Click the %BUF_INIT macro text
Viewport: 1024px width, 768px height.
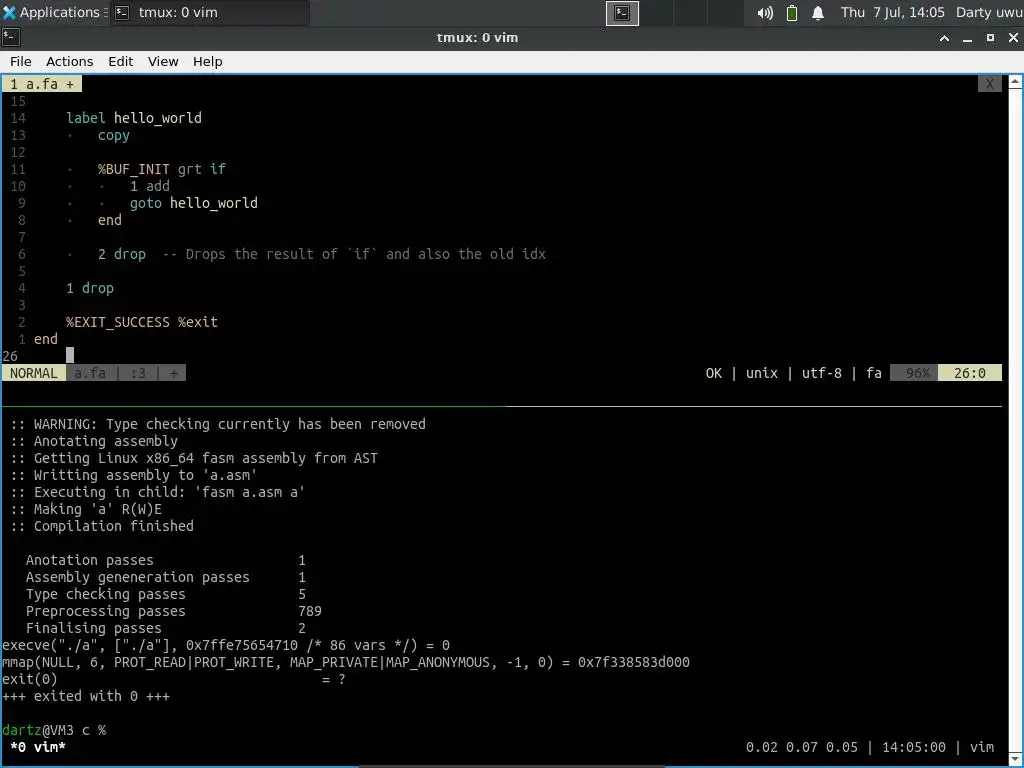(133, 169)
